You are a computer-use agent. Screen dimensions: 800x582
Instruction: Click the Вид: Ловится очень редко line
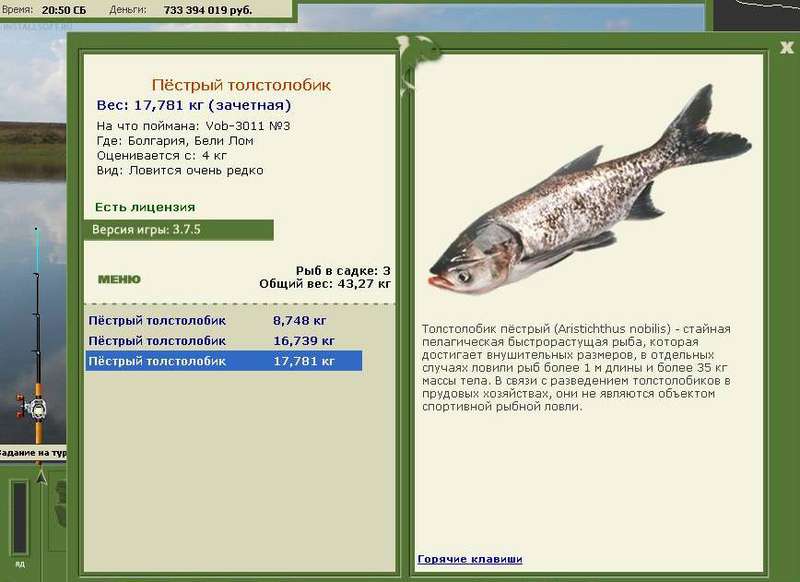coord(180,170)
